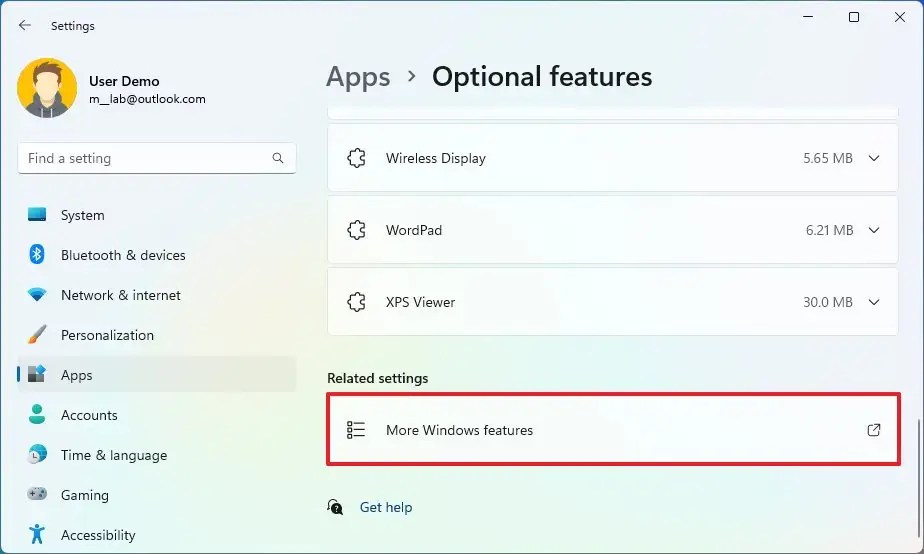
Task: Click the Apps sidebar icon
Action: click(x=37, y=374)
